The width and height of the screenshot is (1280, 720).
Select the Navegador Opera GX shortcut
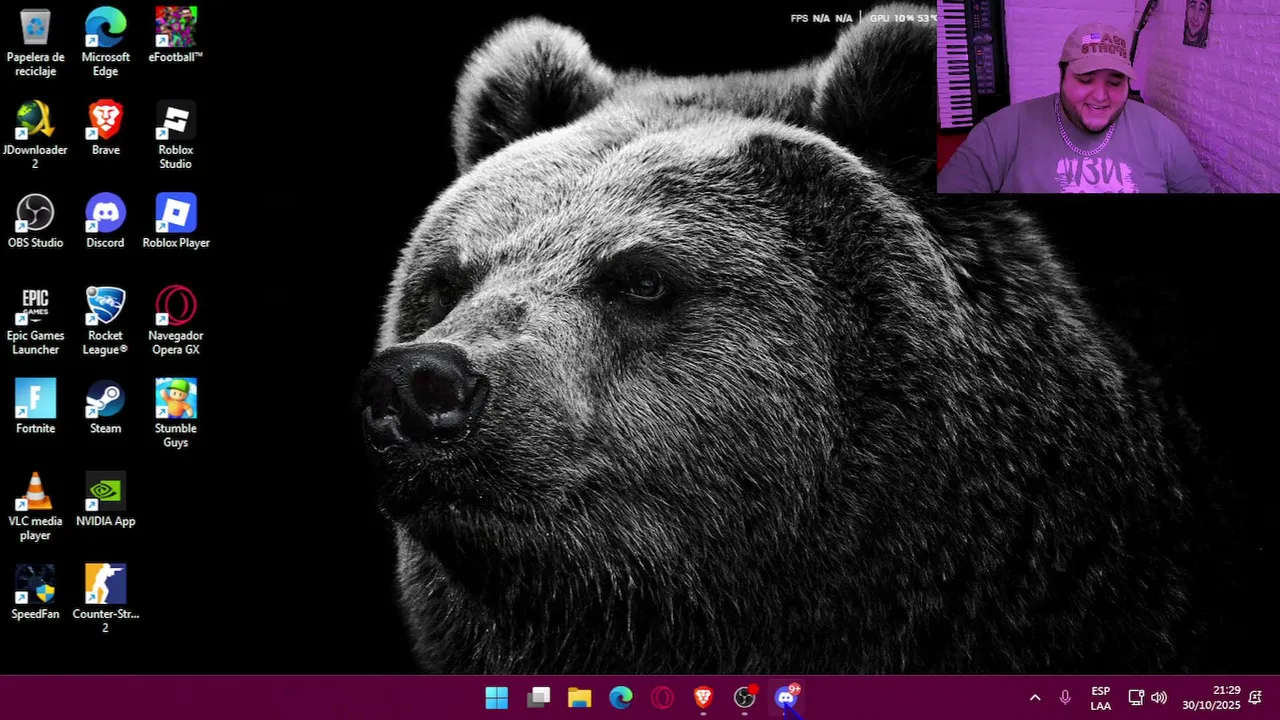[x=175, y=321]
